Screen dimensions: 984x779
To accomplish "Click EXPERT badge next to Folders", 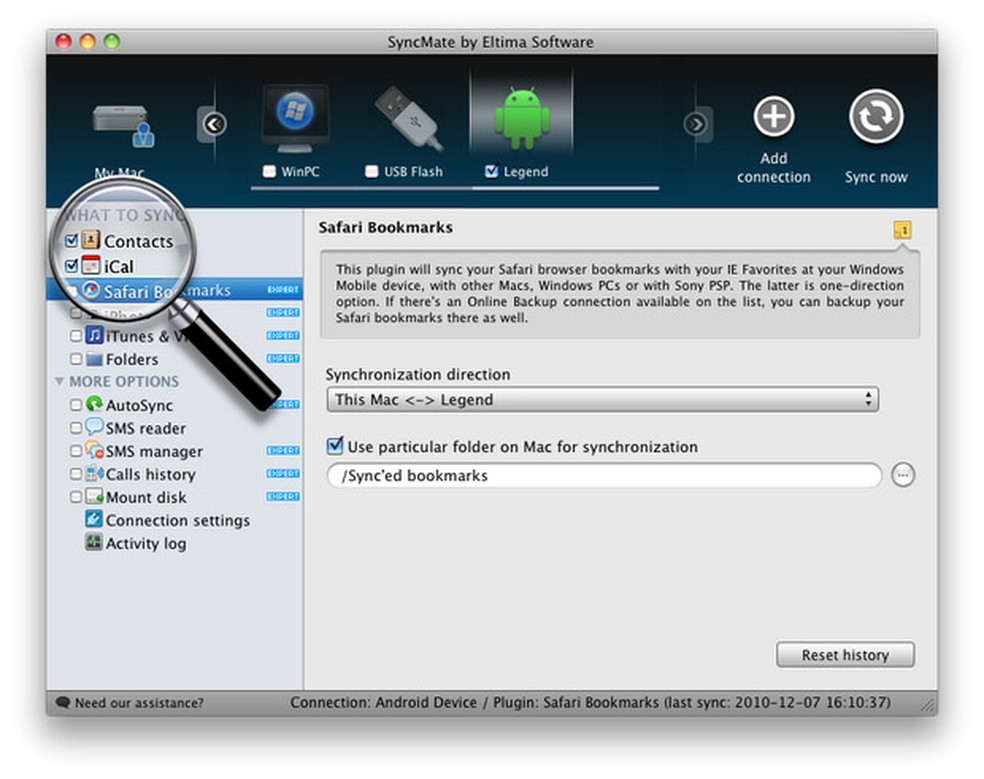I will click(283, 358).
